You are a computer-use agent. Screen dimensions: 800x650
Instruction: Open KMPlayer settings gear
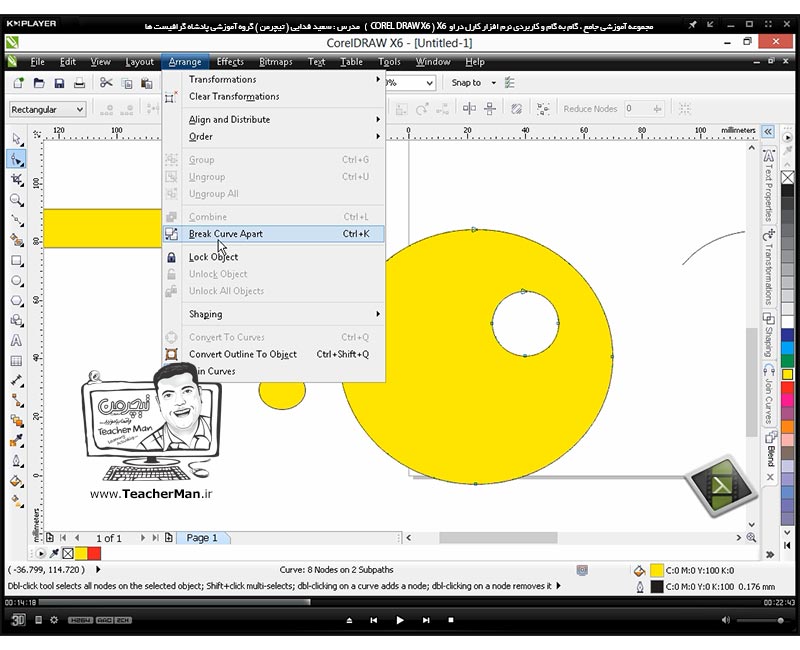pos(54,620)
